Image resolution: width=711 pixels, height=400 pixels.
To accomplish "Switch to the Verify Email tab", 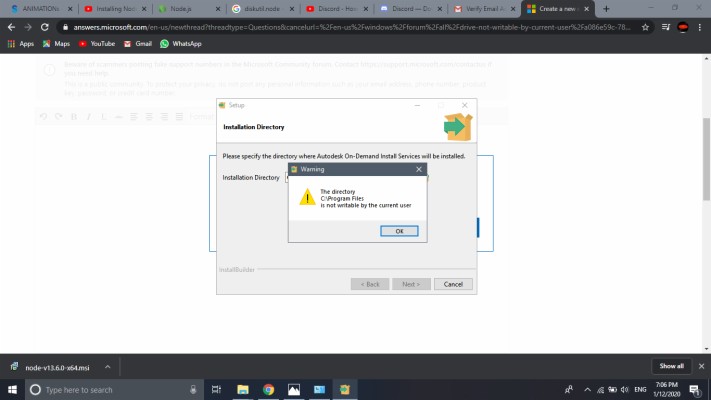I will [482, 9].
